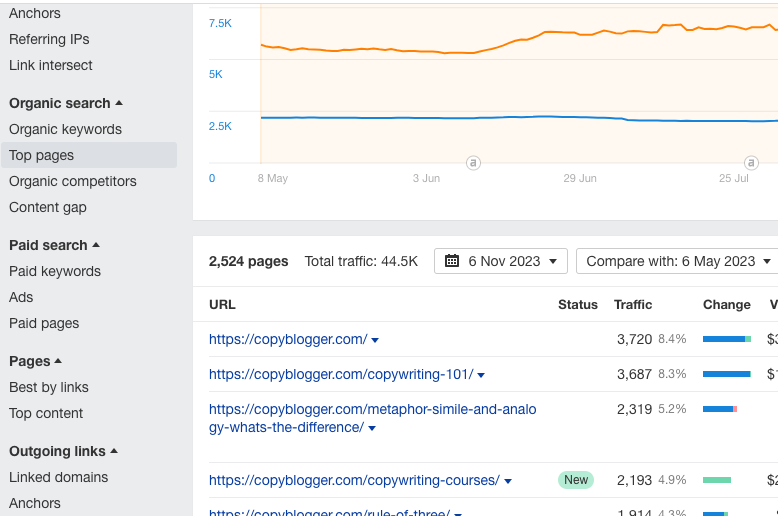Click the calendar icon in date button

click(452, 261)
